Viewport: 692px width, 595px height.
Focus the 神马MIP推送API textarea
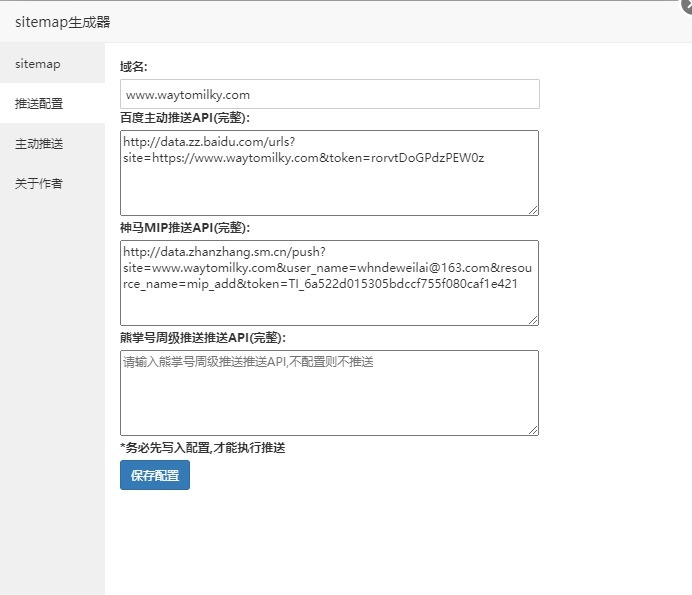tap(329, 283)
